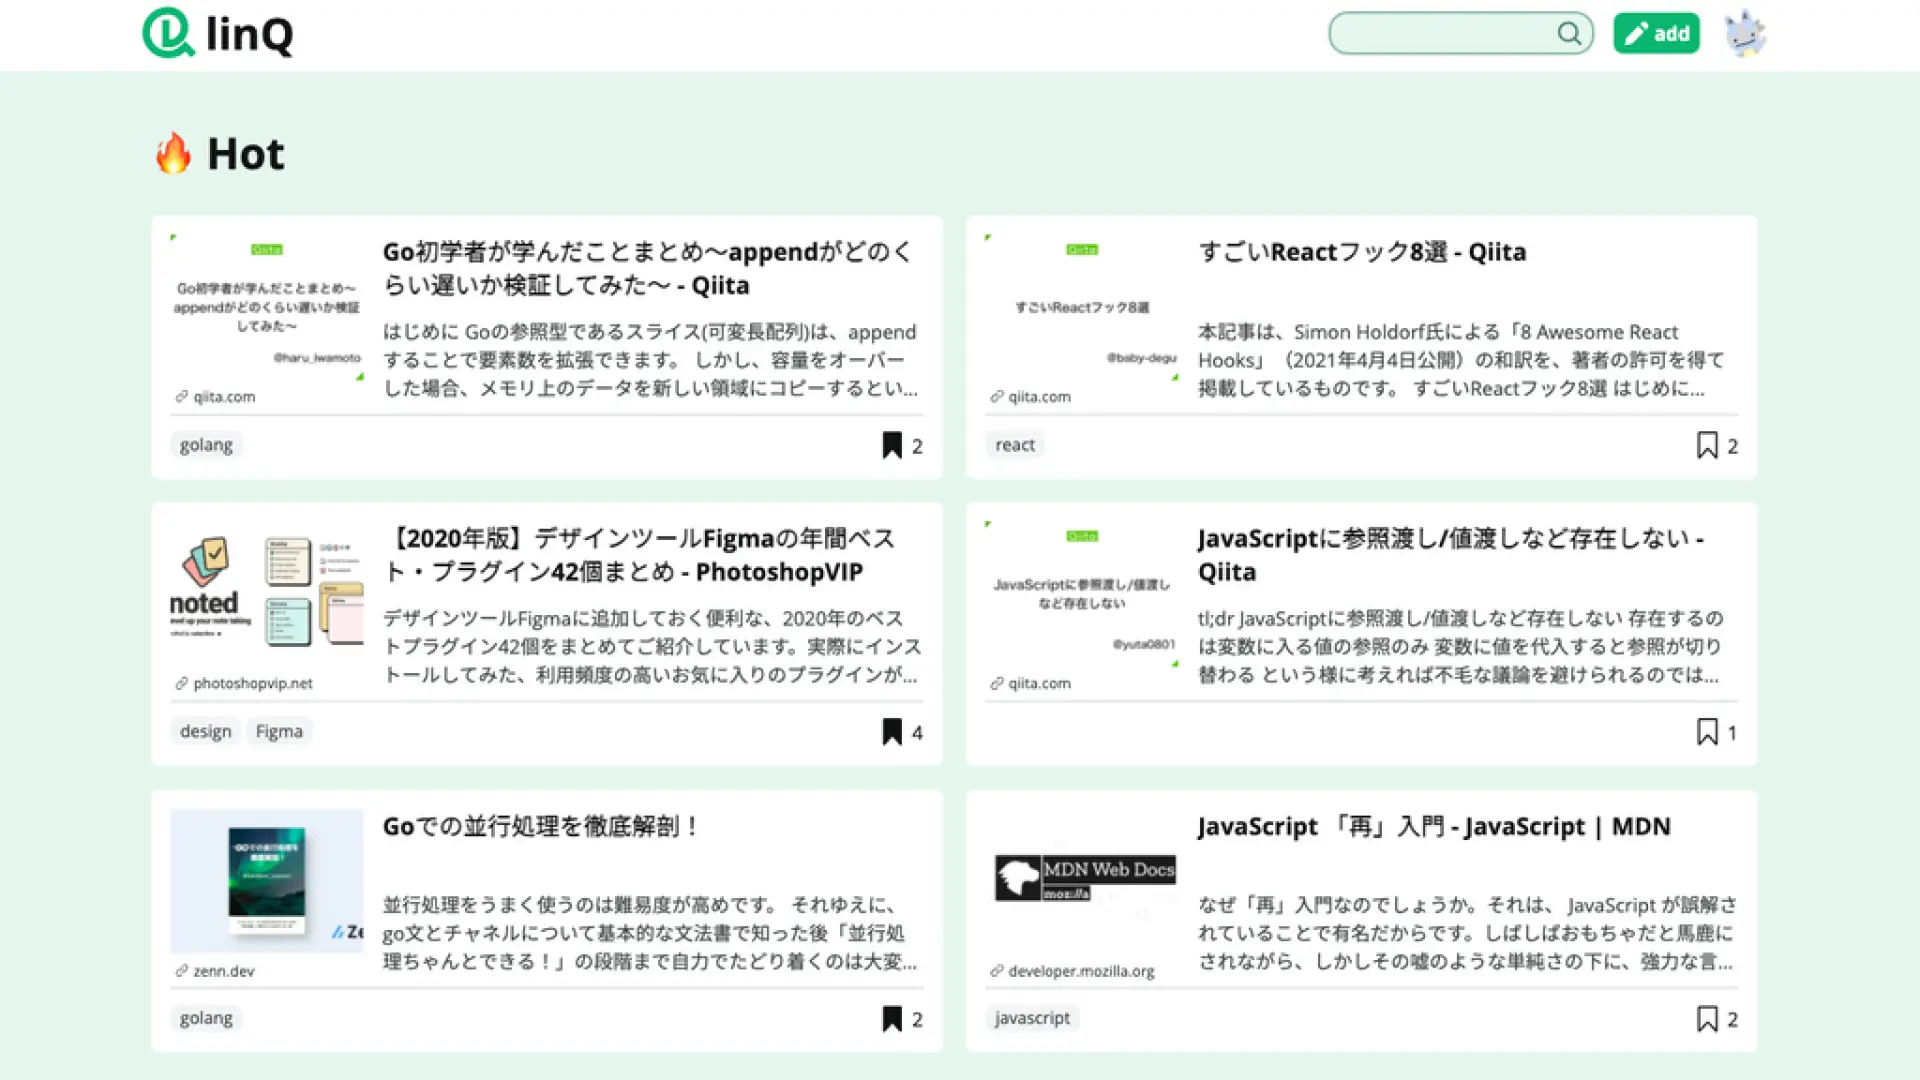Click the zenn book cover thumbnail
The image size is (1920, 1080).
point(267,881)
